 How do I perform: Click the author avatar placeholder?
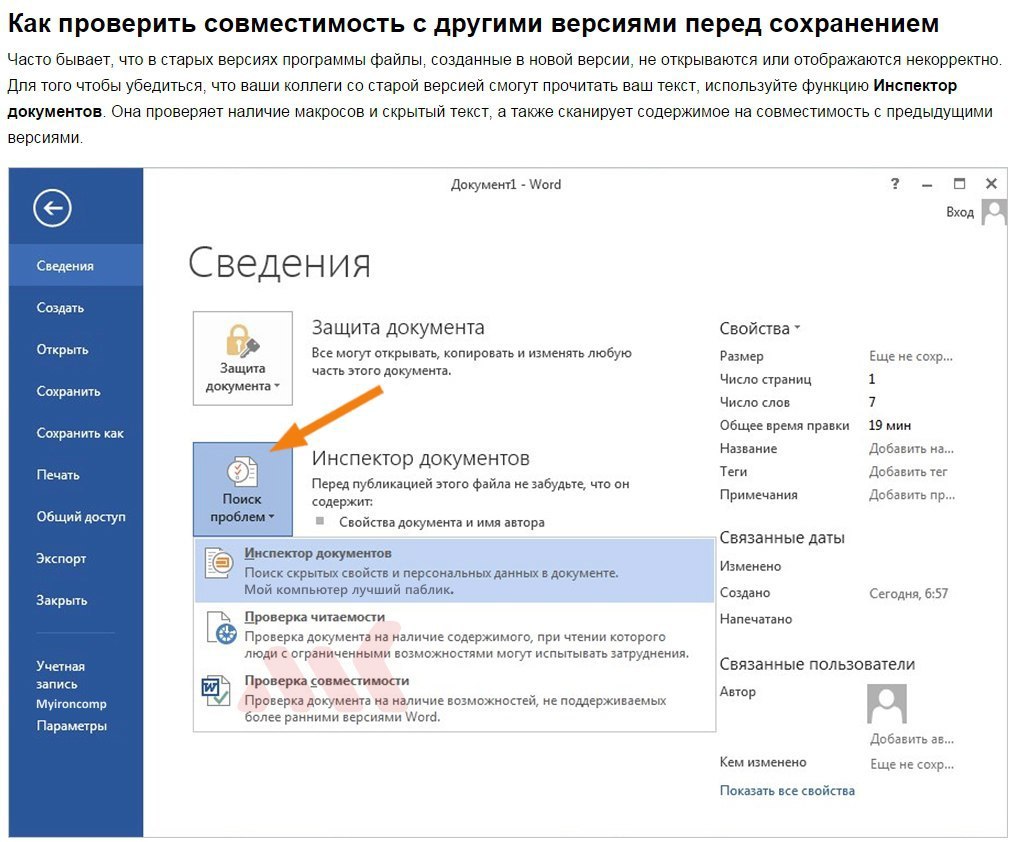coord(887,704)
